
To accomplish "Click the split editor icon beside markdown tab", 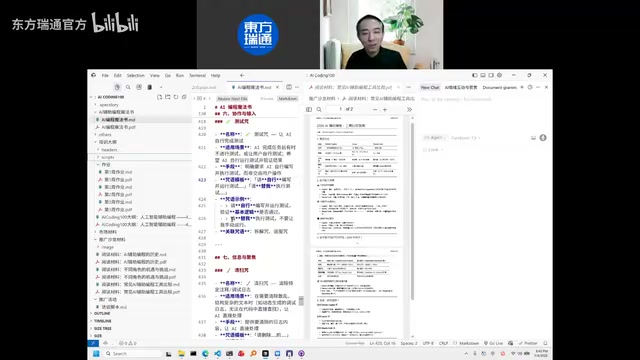I will pyautogui.click(x=289, y=87).
